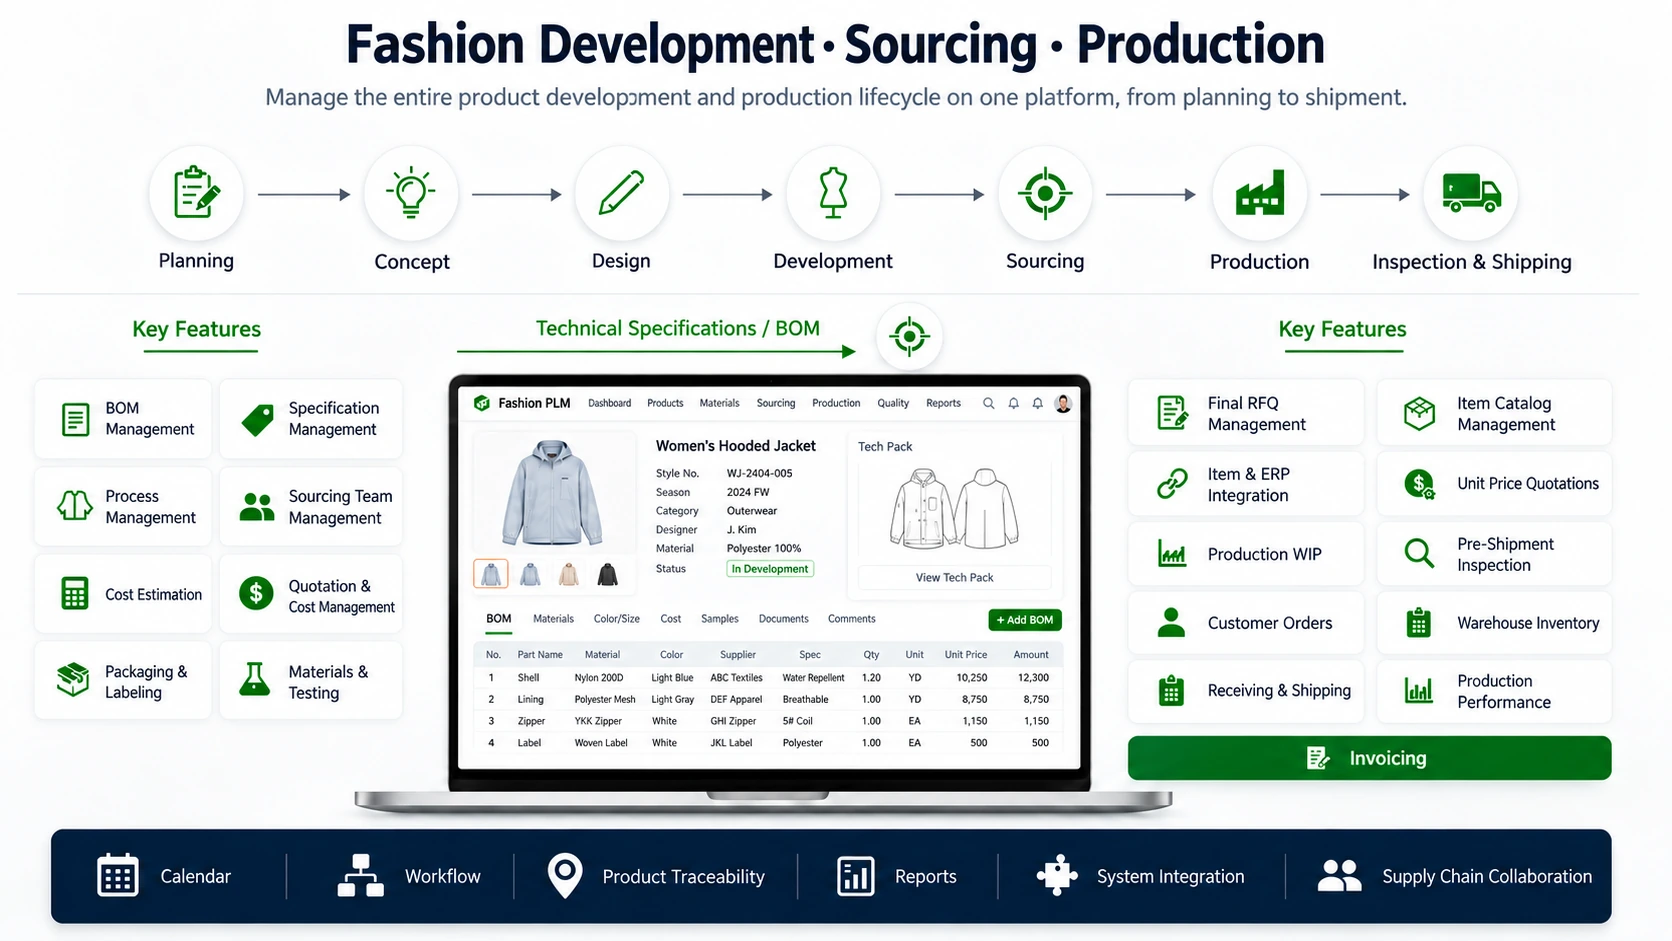
Task: Select the "YKK Zipper" material cell
Action: coord(598,721)
